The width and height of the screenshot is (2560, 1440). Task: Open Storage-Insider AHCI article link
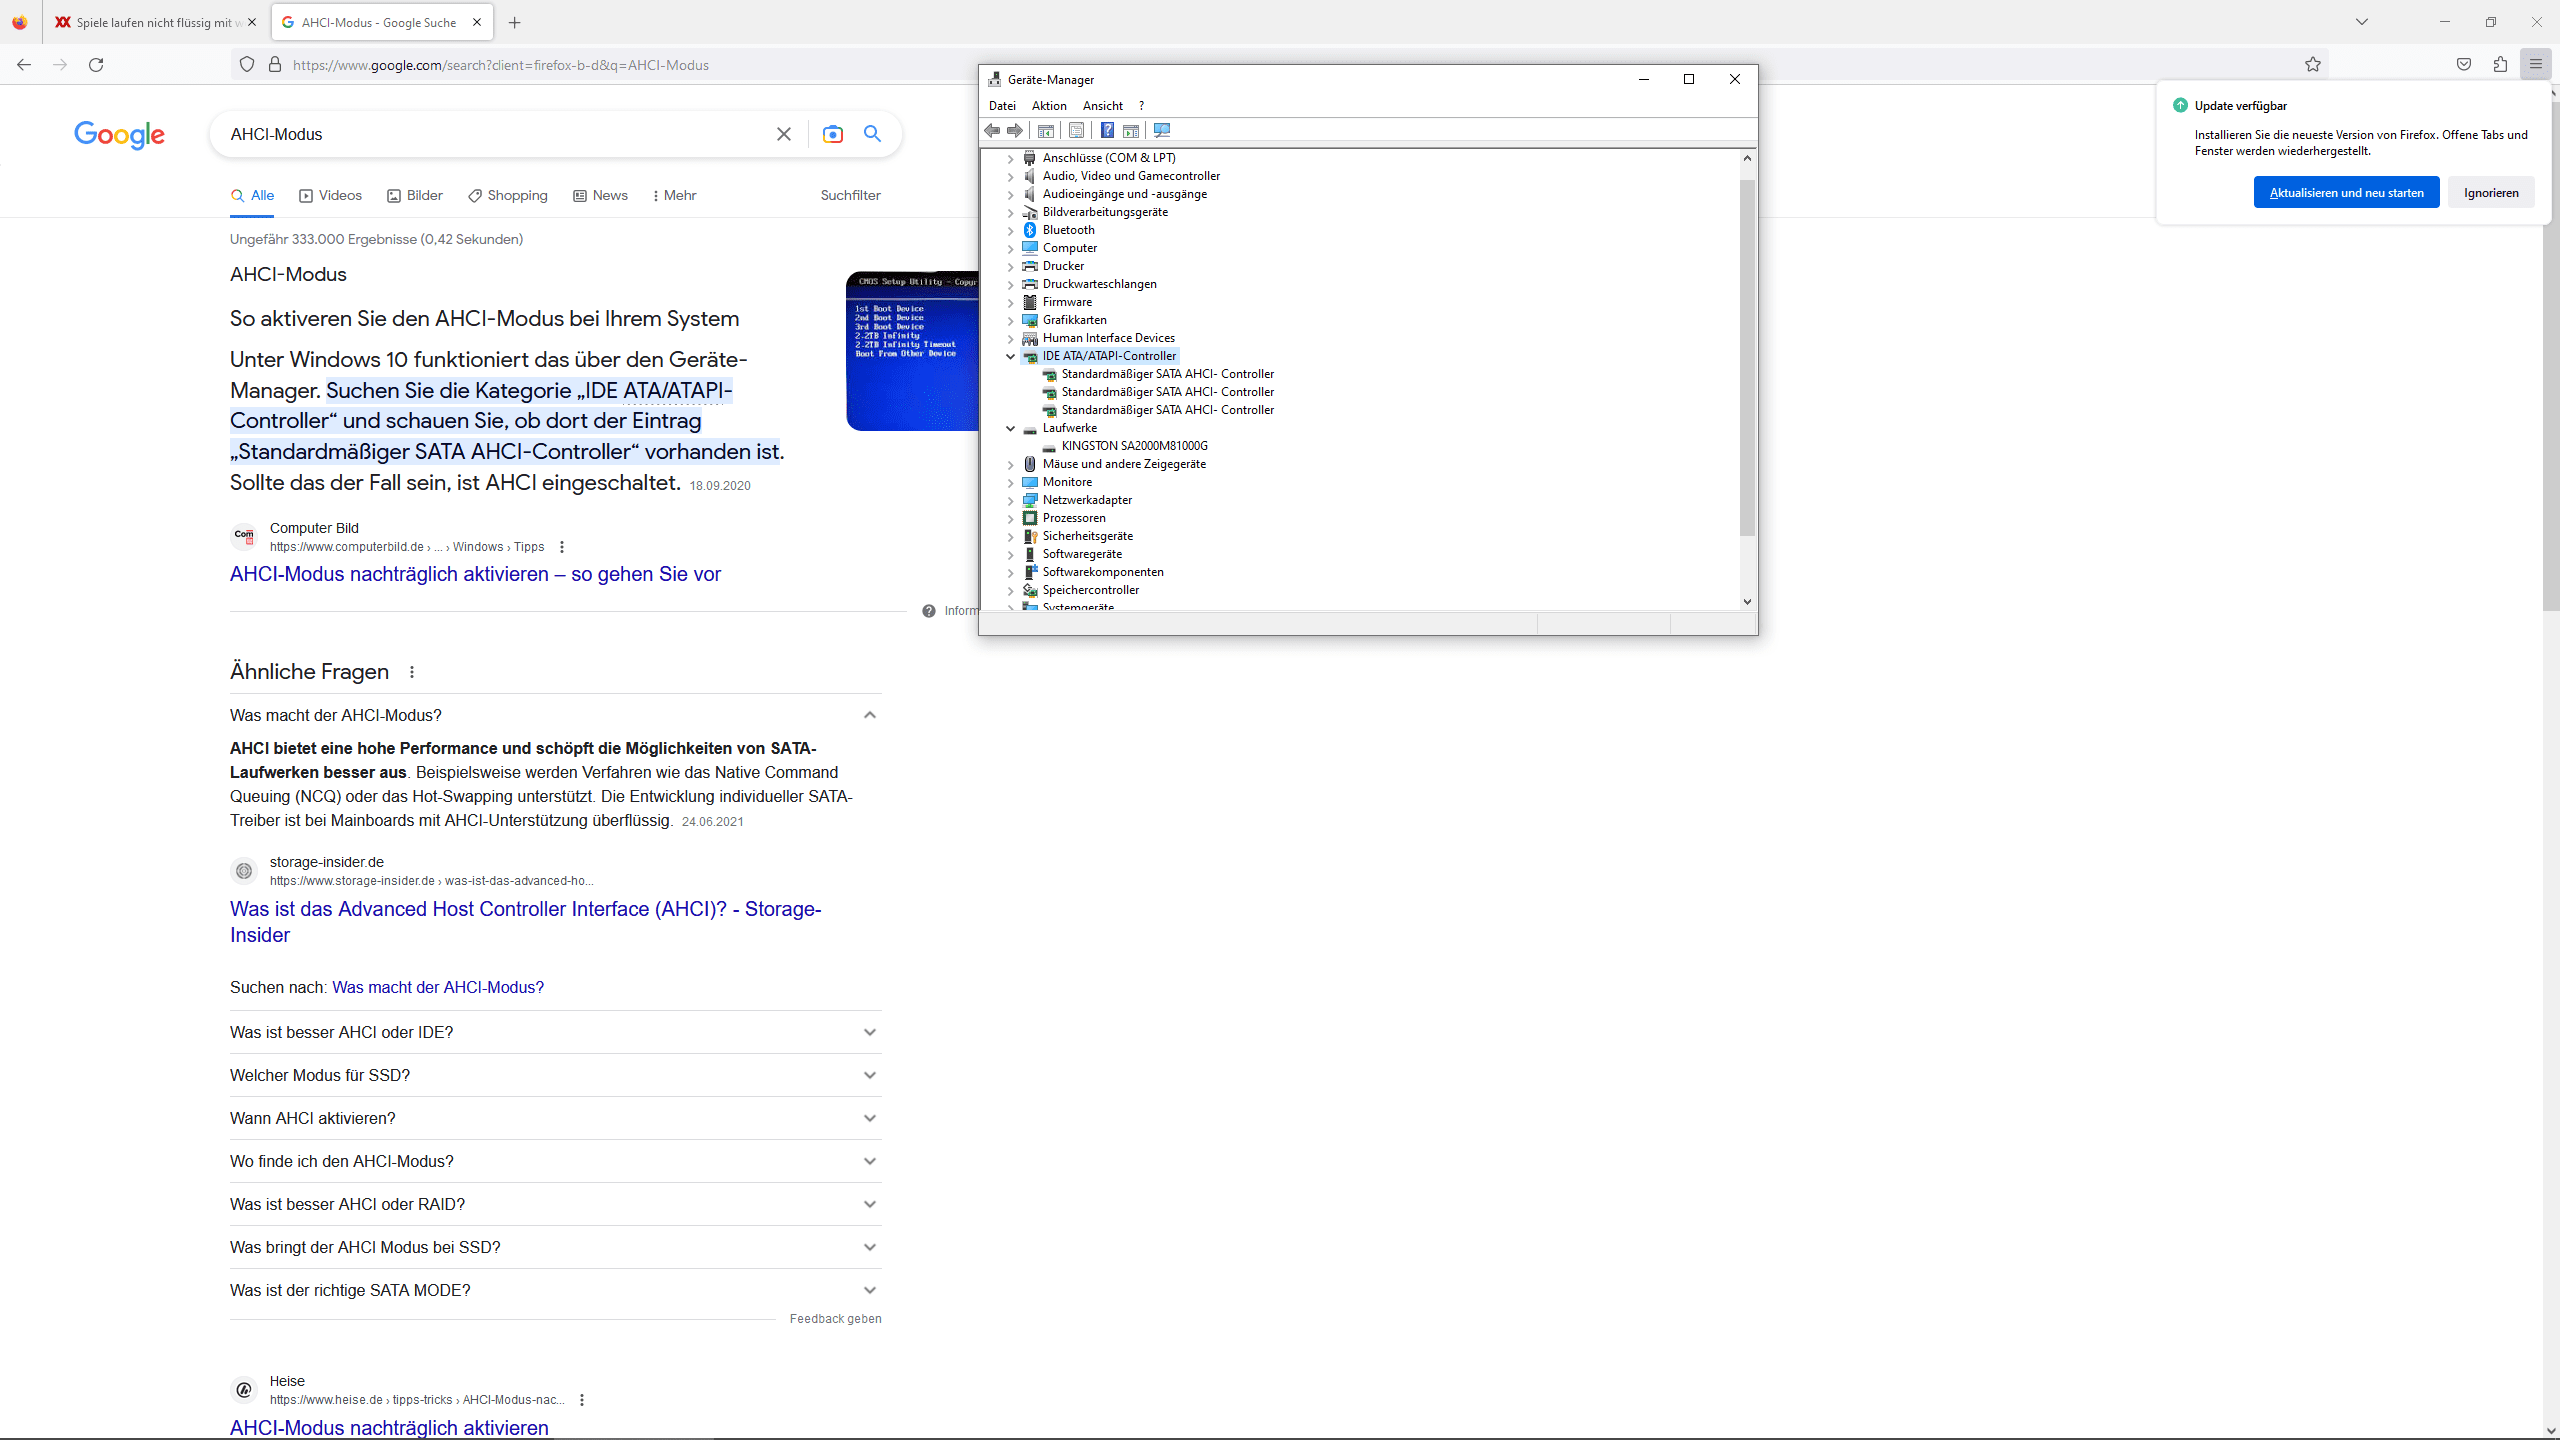pyautogui.click(x=525, y=922)
